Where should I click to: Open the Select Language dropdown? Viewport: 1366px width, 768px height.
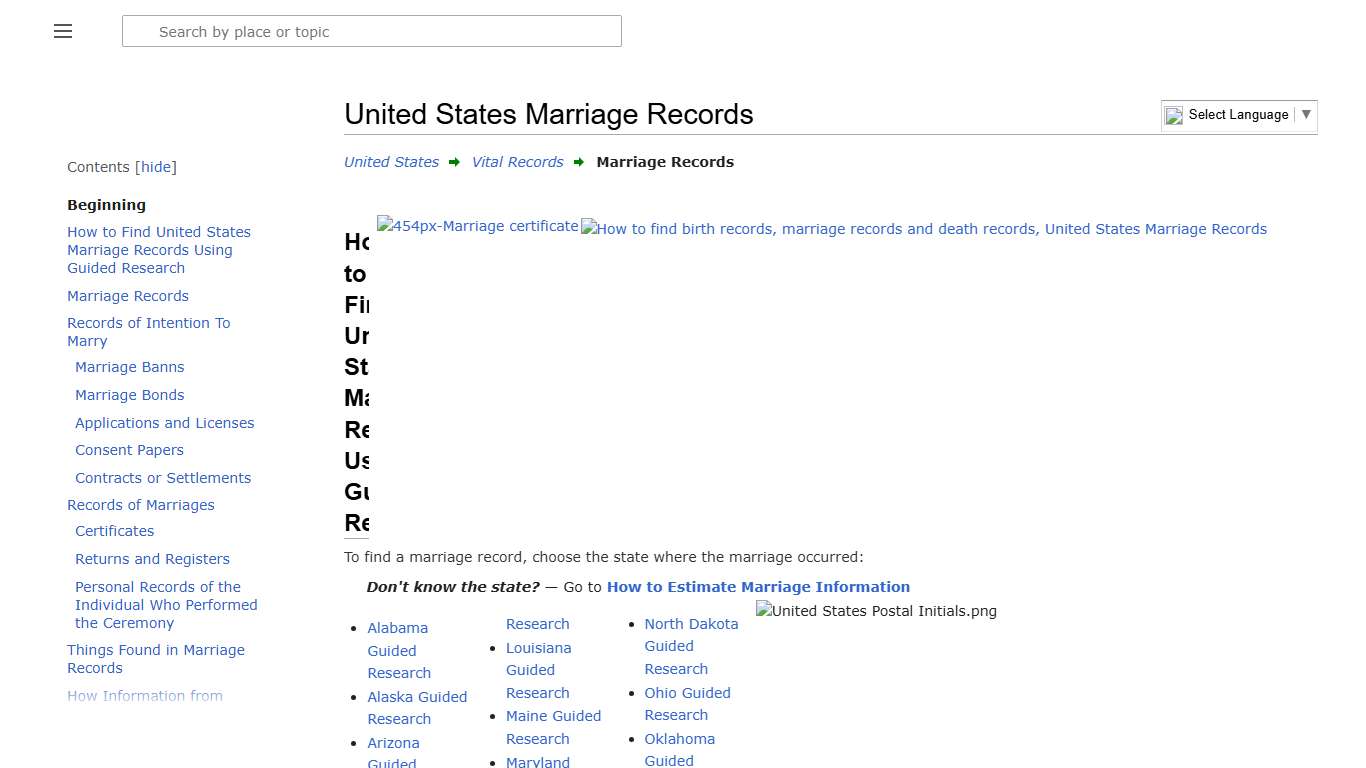(x=1306, y=115)
